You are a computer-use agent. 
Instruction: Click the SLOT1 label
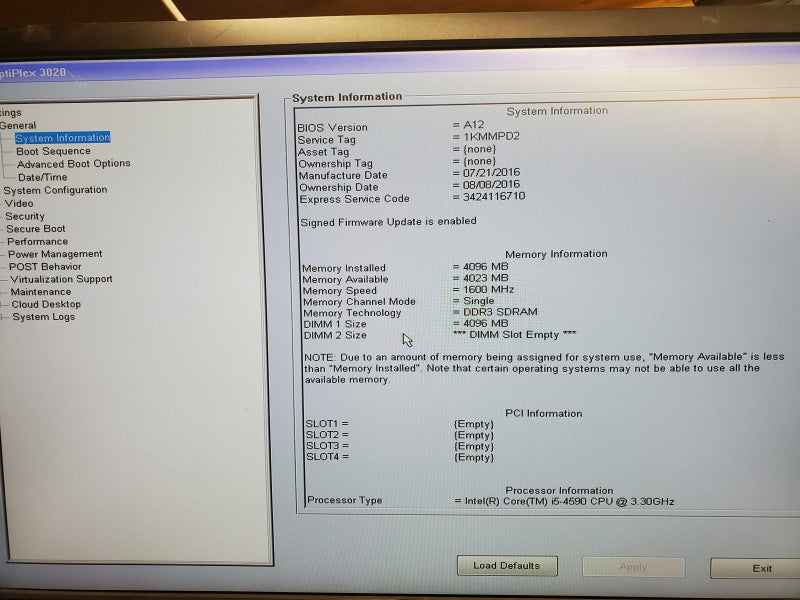[x=327, y=423]
